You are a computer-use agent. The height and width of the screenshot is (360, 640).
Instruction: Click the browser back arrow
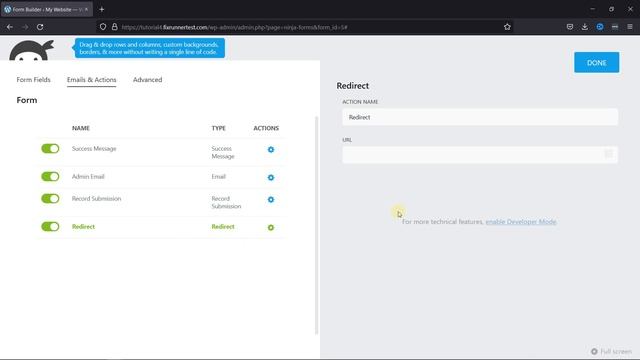coord(10,27)
